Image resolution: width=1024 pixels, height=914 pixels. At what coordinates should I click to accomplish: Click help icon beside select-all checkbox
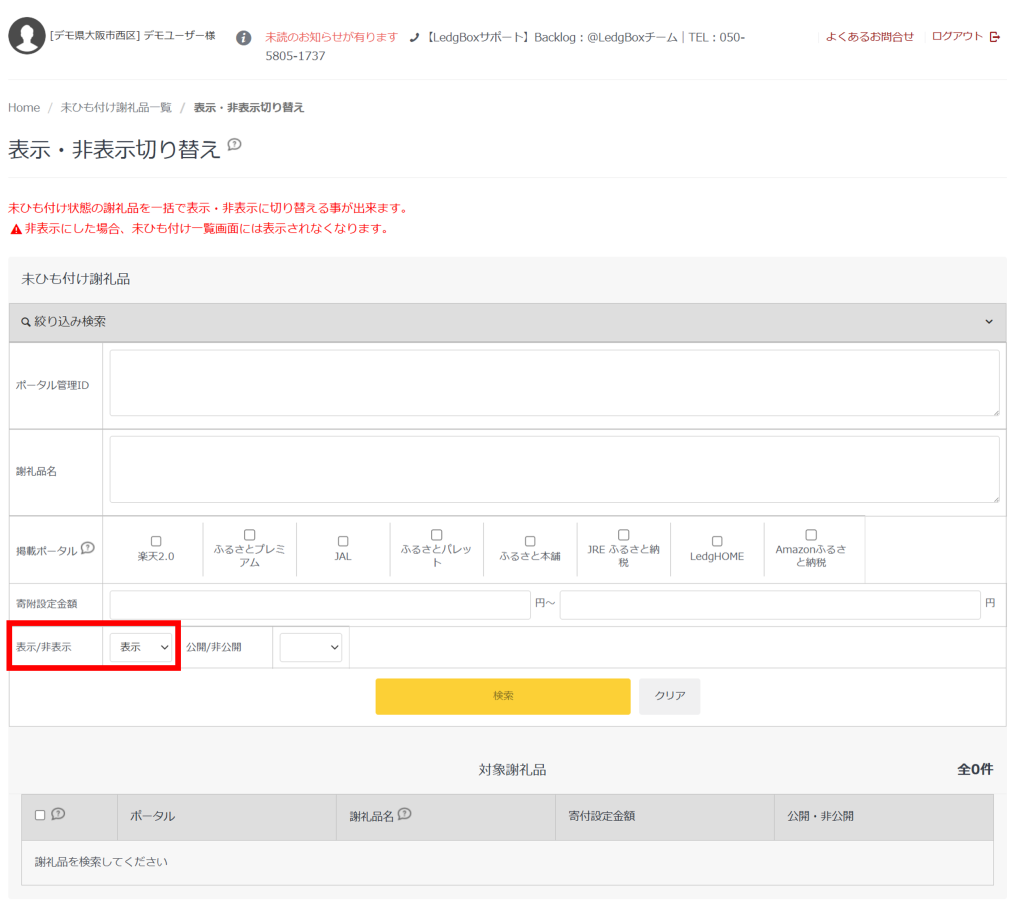pyautogui.click(x=58, y=814)
